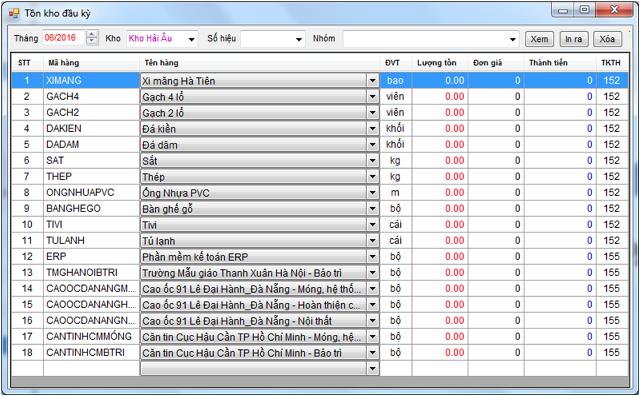Image resolution: width=640 pixels, height=396 pixels.
Task: Select the Thành tiền column header
Action: [560, 62]
